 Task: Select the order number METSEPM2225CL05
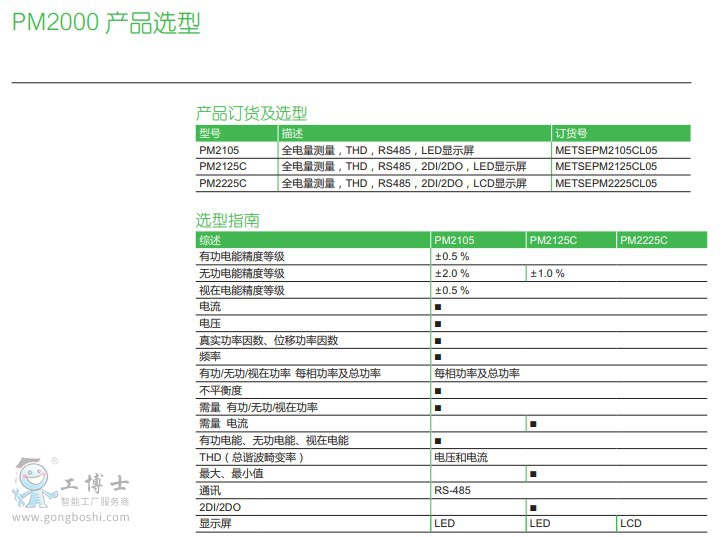pos(605,183)
